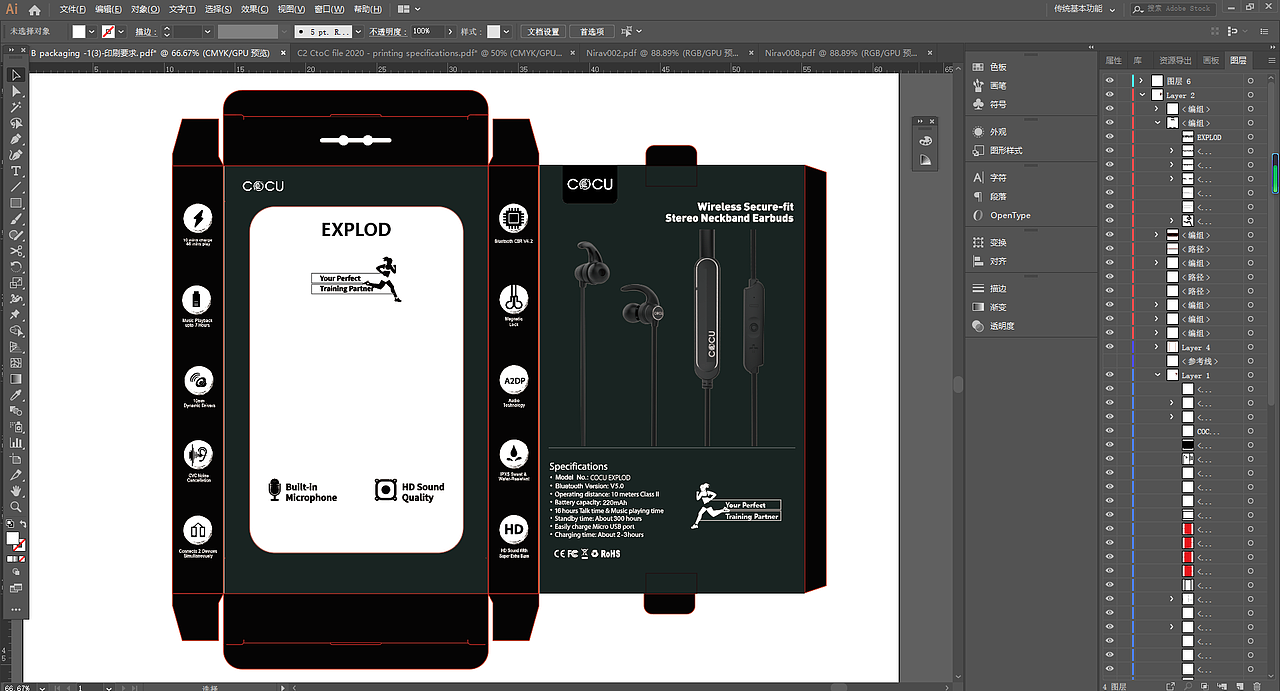This screenshot has width=1280, height=691.
Task: Click the target circle of 图层 6
Action: pos(1250,80)
